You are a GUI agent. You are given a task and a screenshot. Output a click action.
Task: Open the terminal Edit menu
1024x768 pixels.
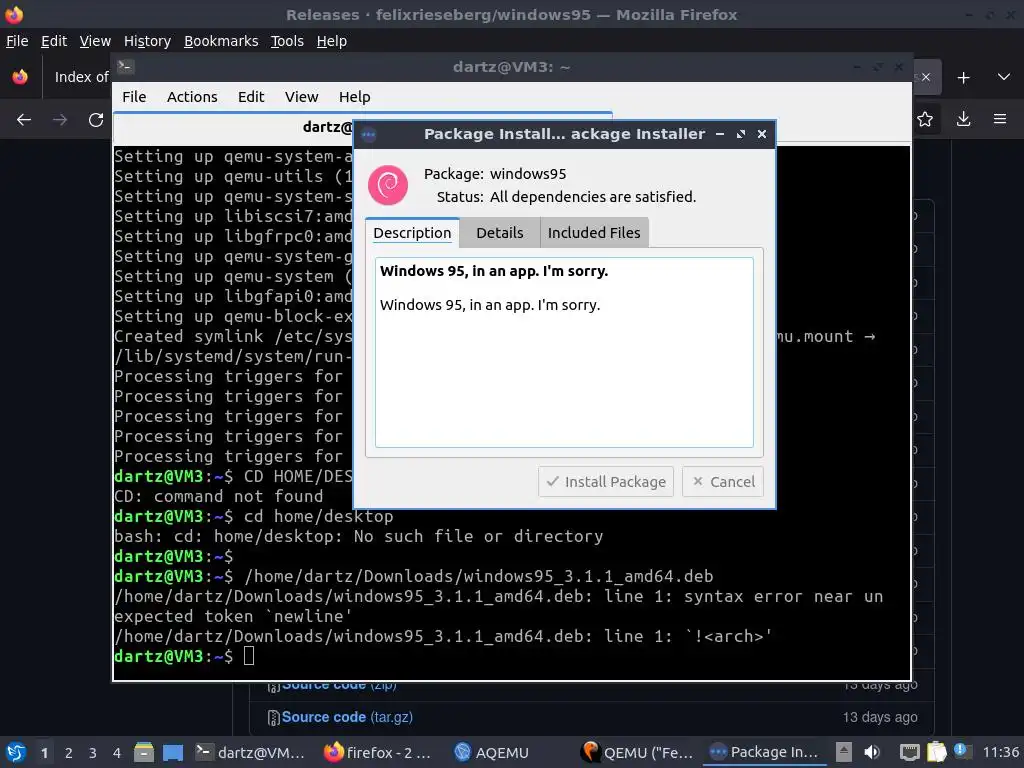coord(251,97)
